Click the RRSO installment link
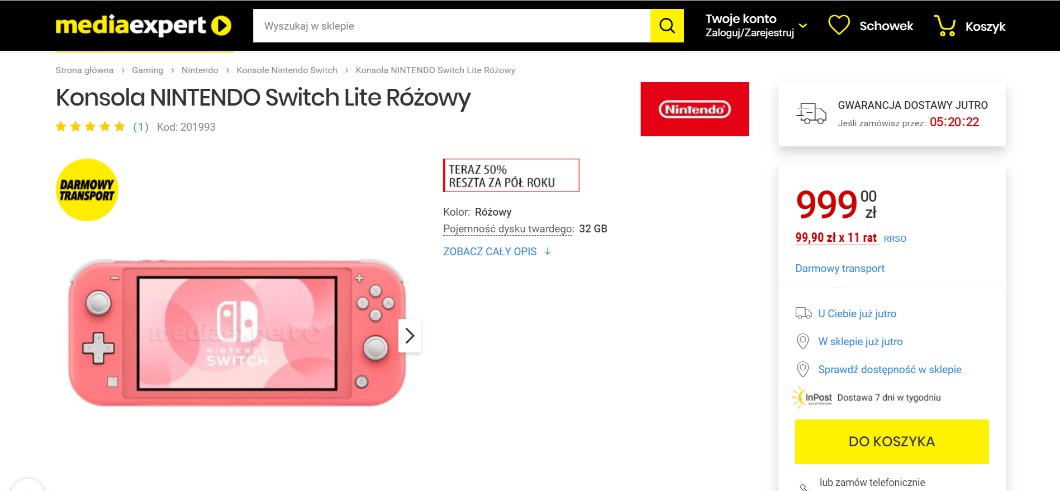This screenshot has width=1060, height=491. click(895, 239)
